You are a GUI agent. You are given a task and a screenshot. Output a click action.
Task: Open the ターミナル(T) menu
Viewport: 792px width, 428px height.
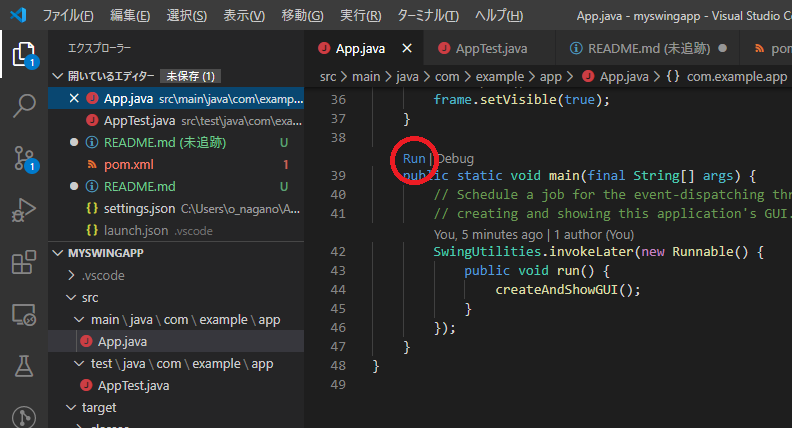(x=428, y=16)
